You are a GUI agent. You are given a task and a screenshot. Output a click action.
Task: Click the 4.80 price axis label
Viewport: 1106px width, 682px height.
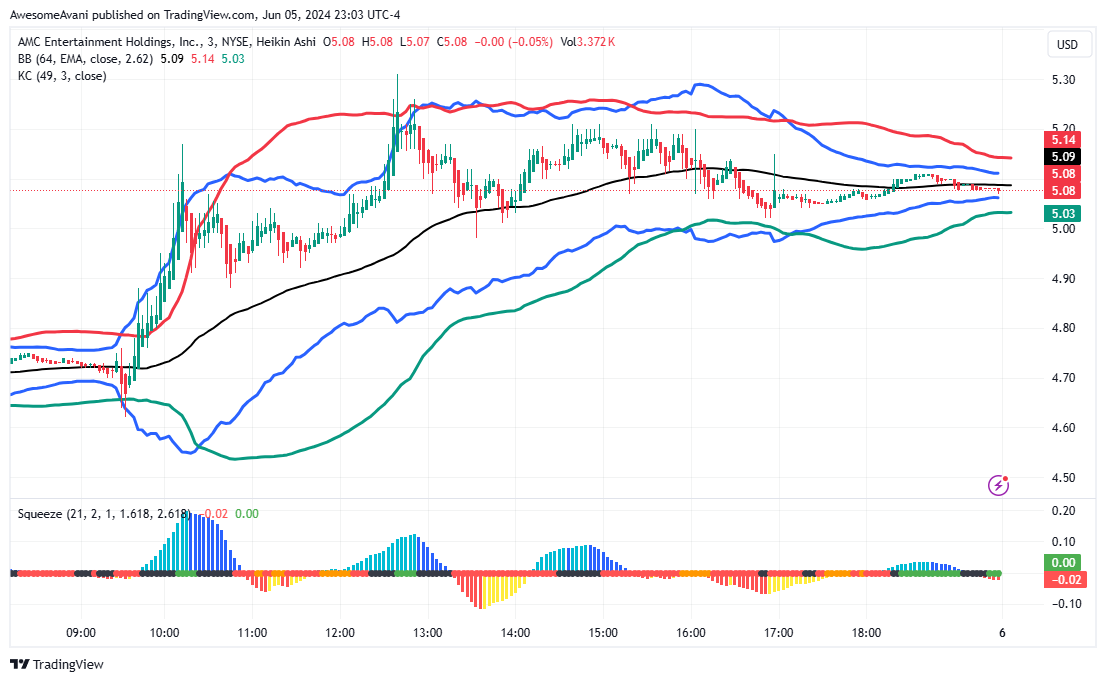pos(1063,328)
